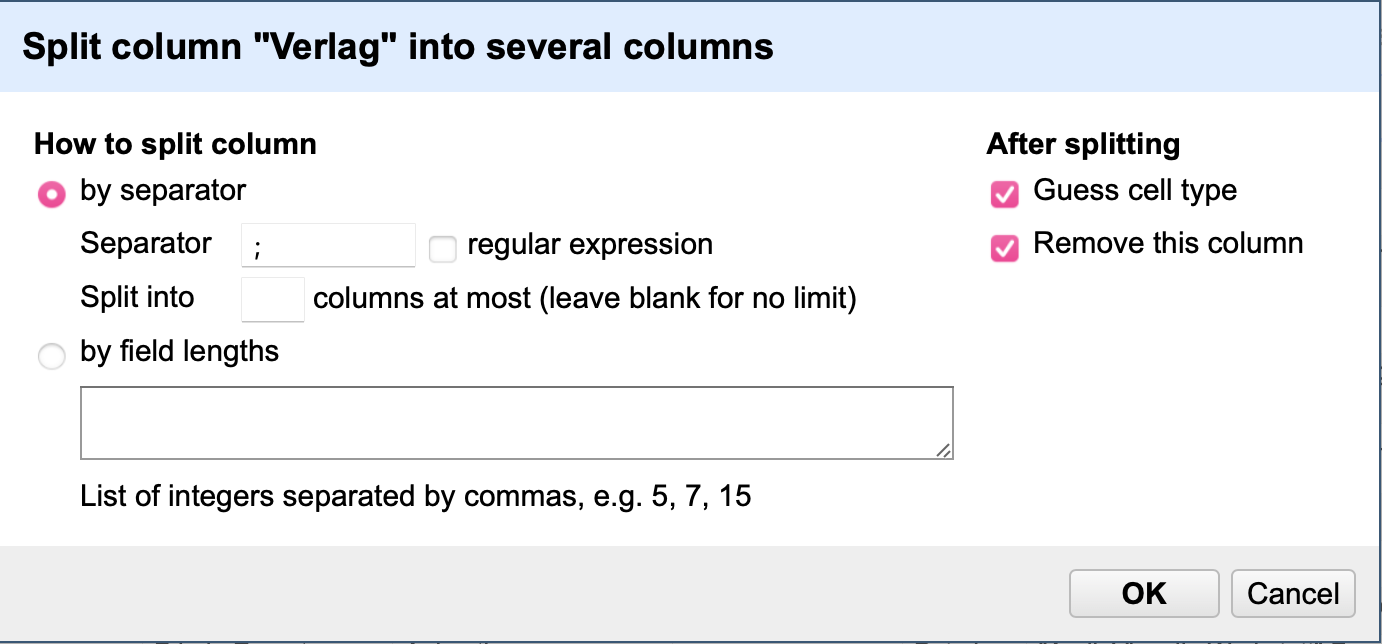
Task: Click the "Separator" field label
Action: (146, 244)
